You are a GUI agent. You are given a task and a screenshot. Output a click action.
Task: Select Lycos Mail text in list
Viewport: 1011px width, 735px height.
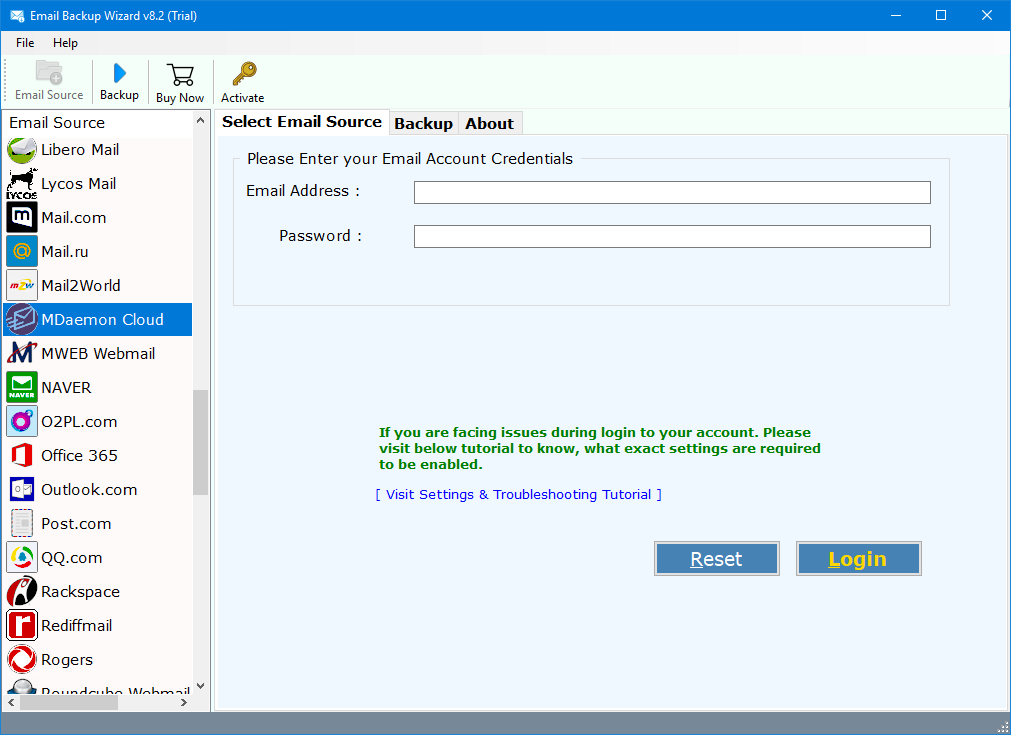pos(79,184)
